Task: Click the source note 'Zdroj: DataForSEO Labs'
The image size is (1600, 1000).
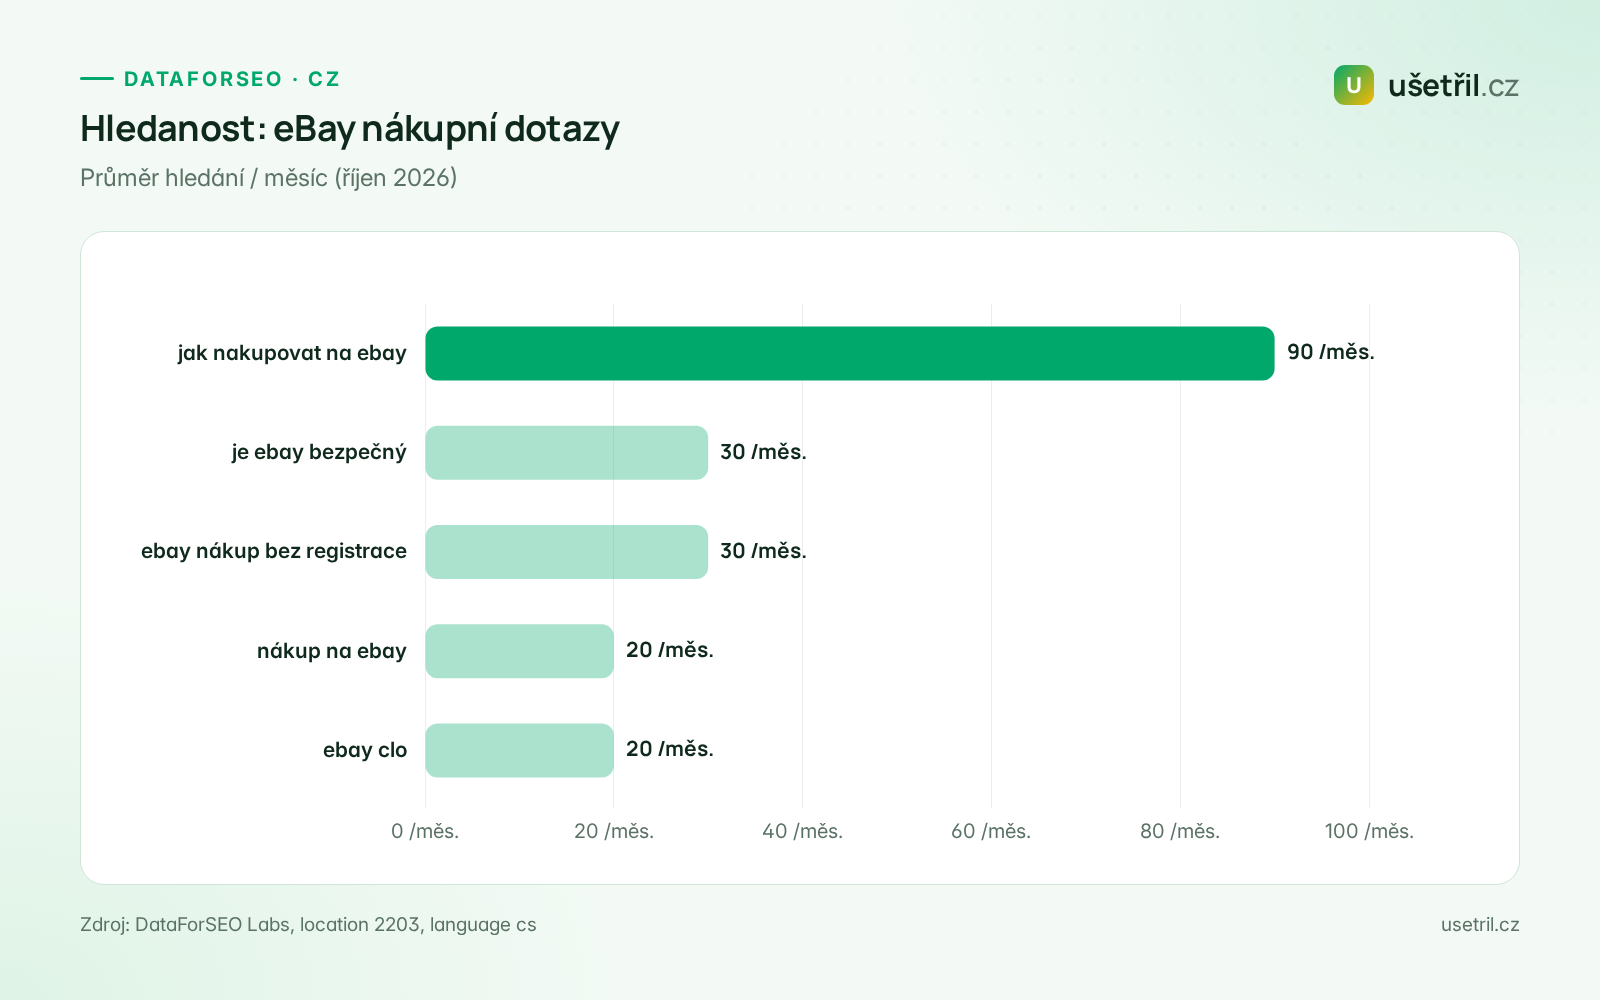Action: coord(185,925)
